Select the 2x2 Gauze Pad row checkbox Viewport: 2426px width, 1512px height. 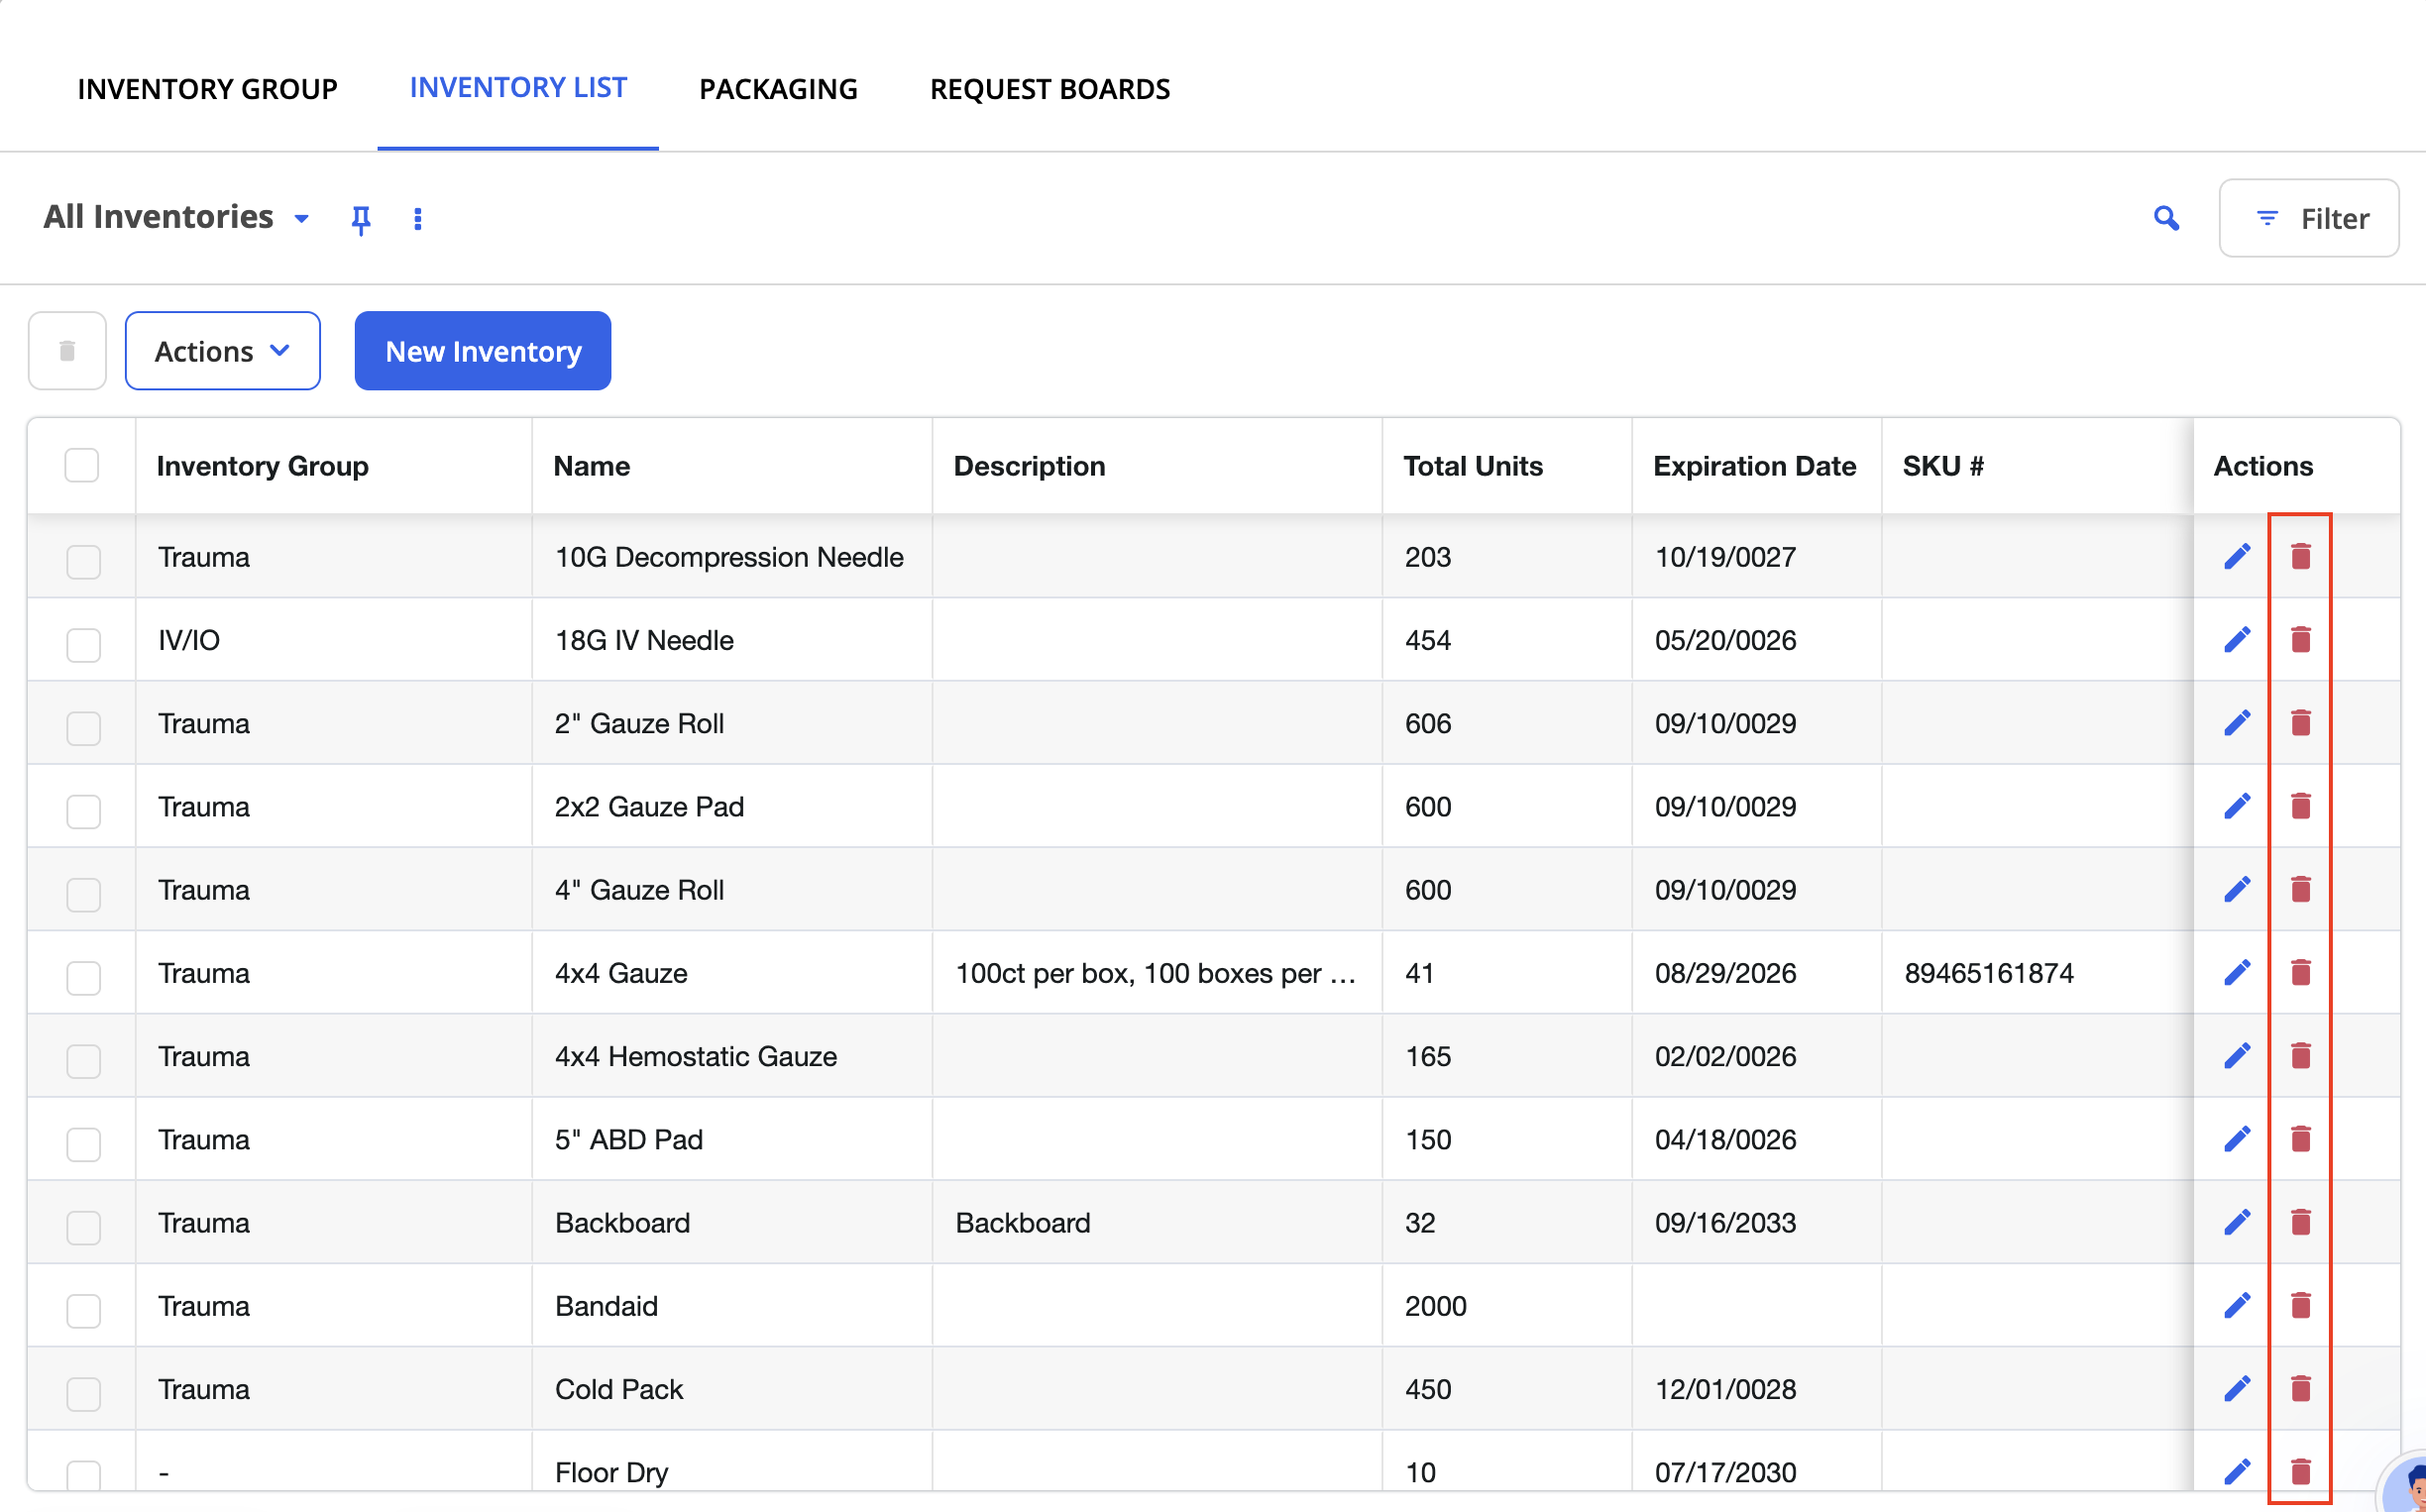(84, 811)
